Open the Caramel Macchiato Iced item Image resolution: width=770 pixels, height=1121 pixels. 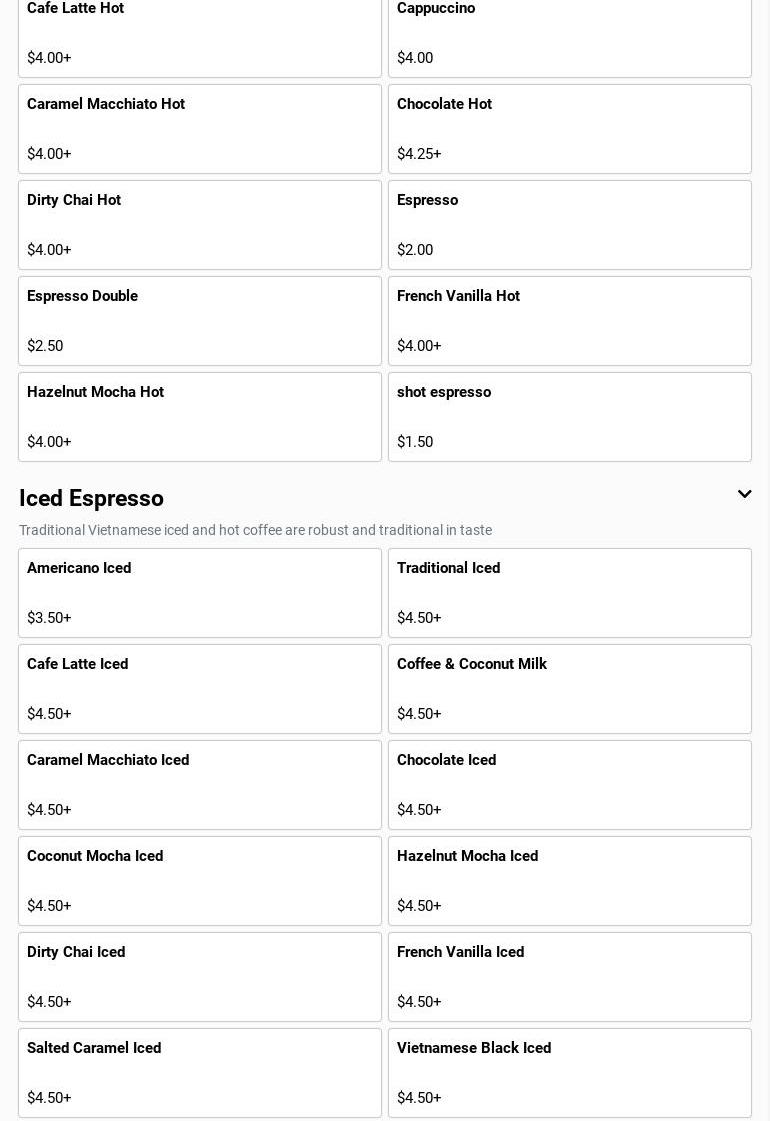(x=200, y=785)
